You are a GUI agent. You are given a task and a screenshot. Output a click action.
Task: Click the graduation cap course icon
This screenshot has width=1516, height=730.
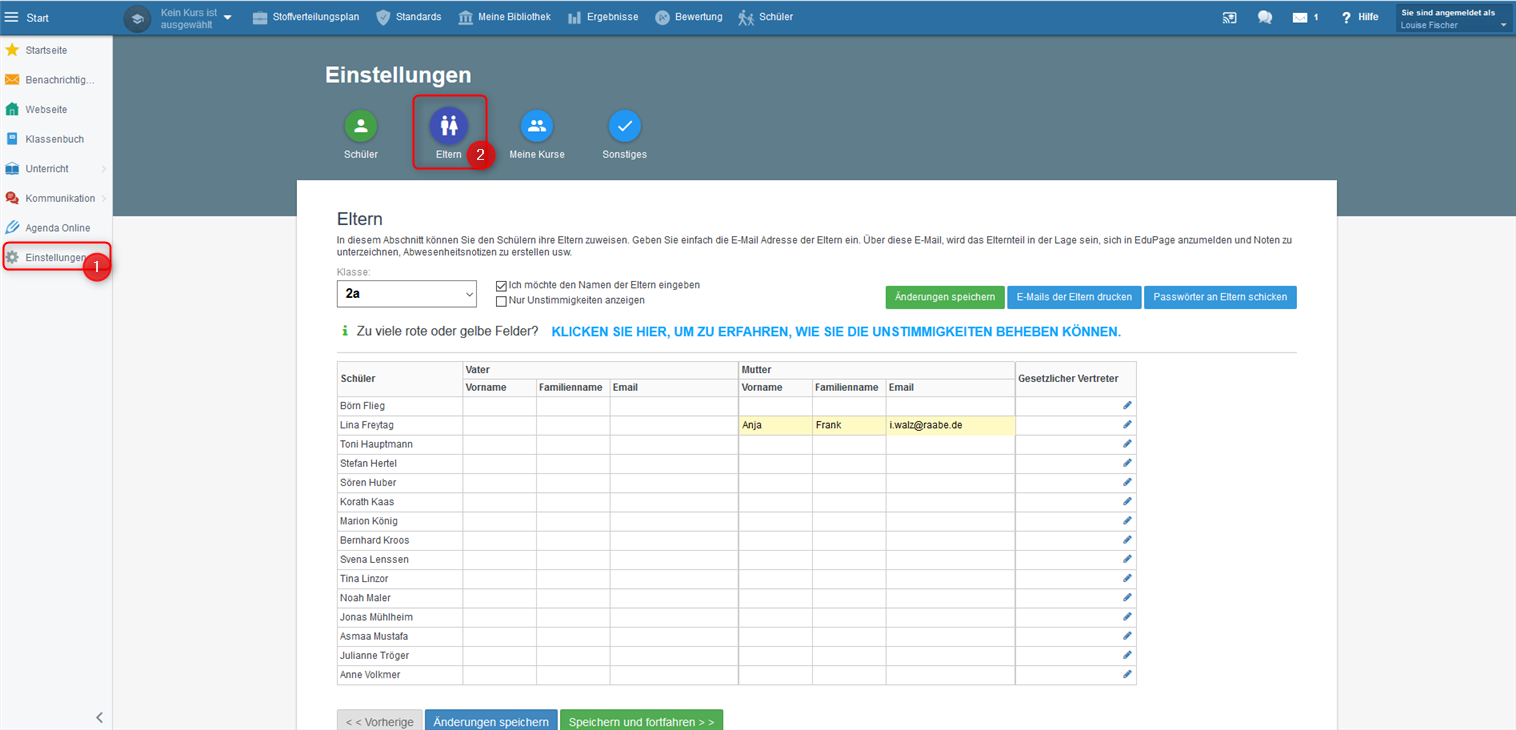coord(138,18)
